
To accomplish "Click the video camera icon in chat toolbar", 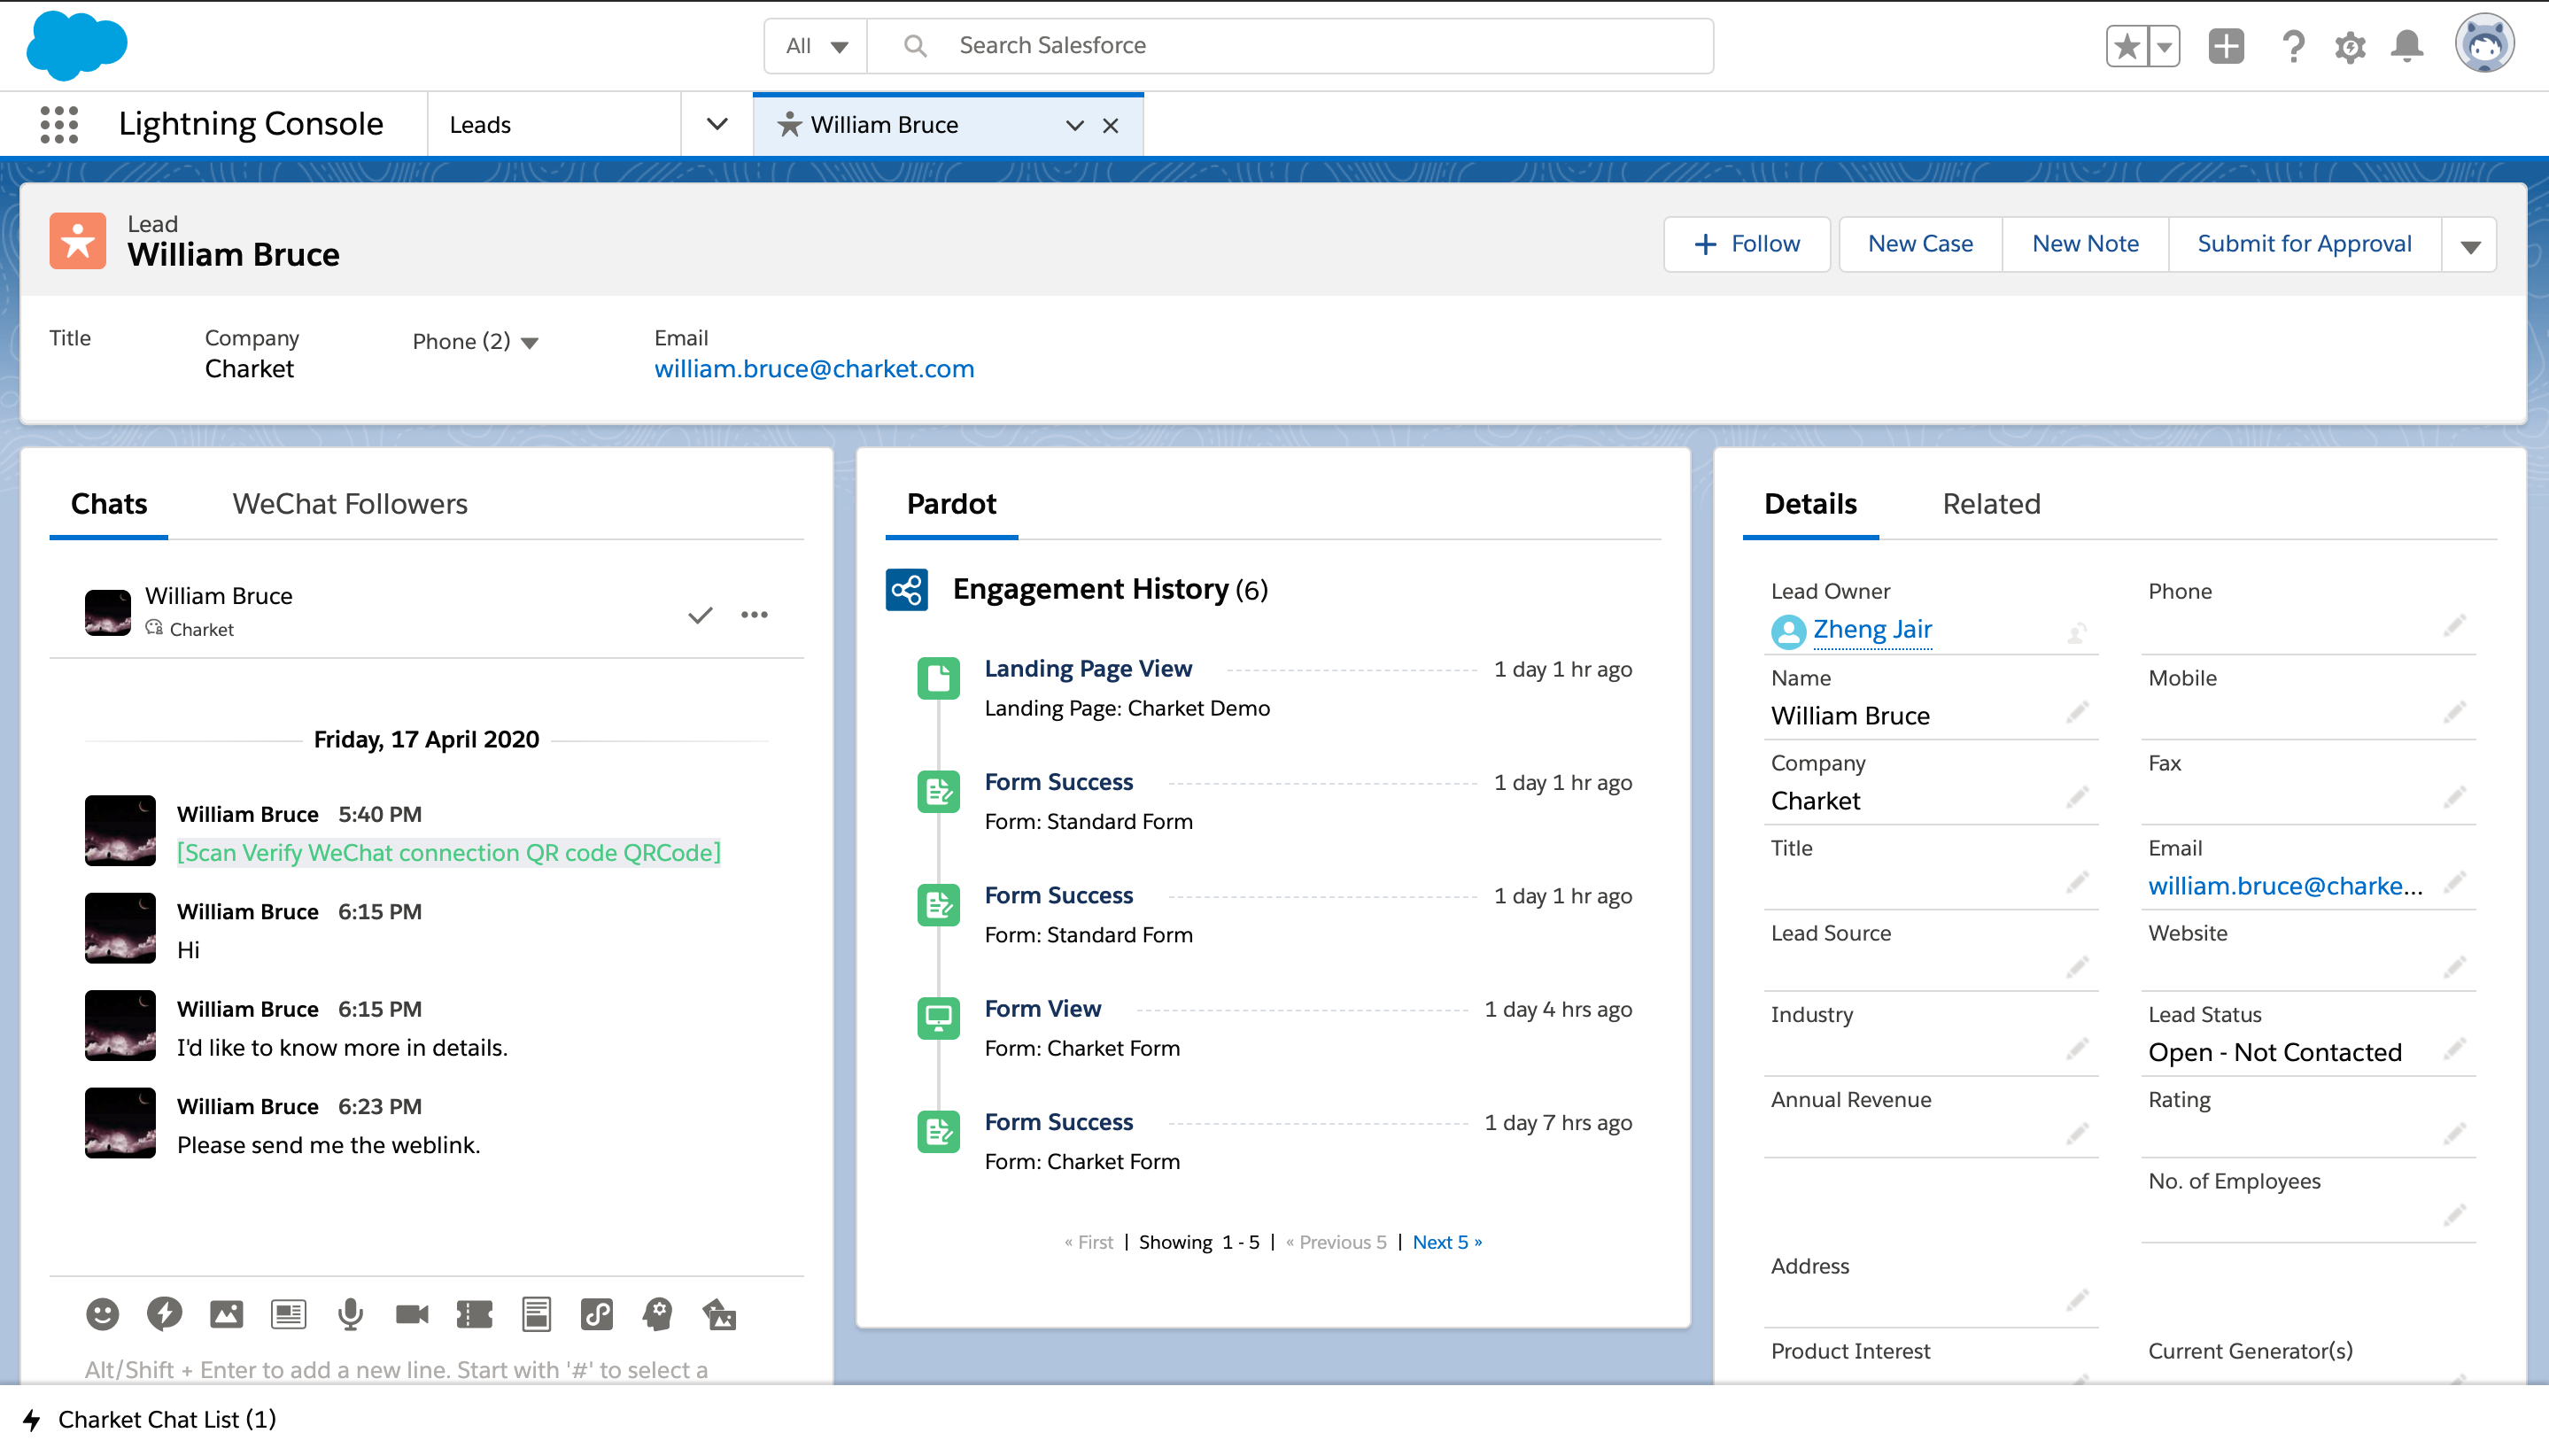I will tap(412, 1314).
